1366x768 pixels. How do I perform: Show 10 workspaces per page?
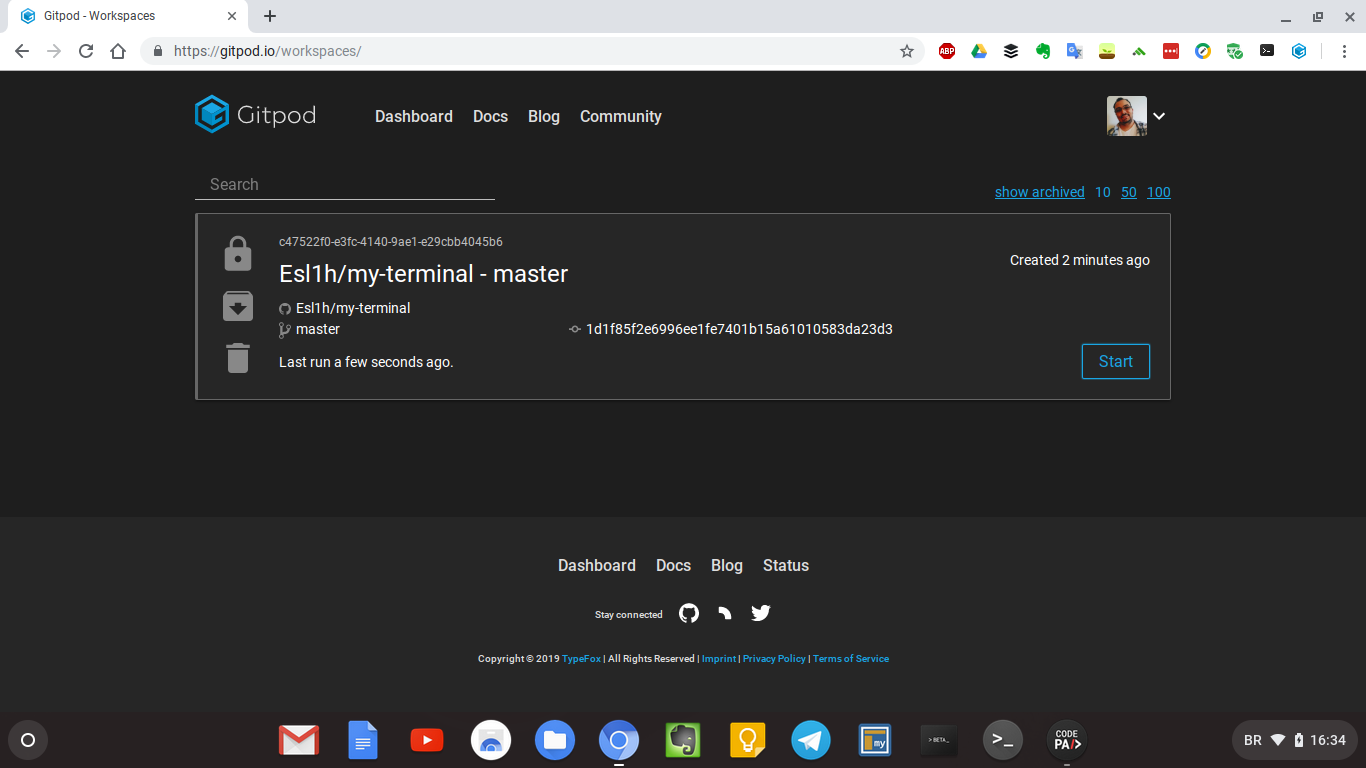pos(1102,192)
